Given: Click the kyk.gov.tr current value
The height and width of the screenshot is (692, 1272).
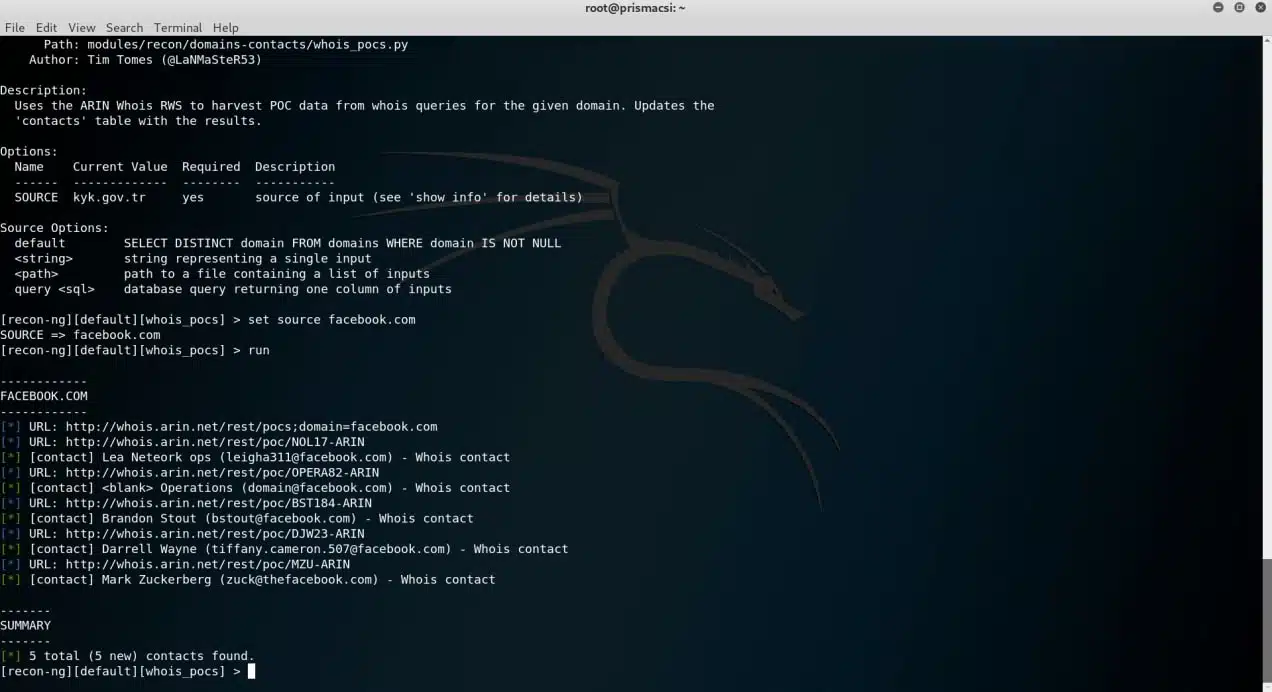Looking at the screenshot, I should click(109, 198).
